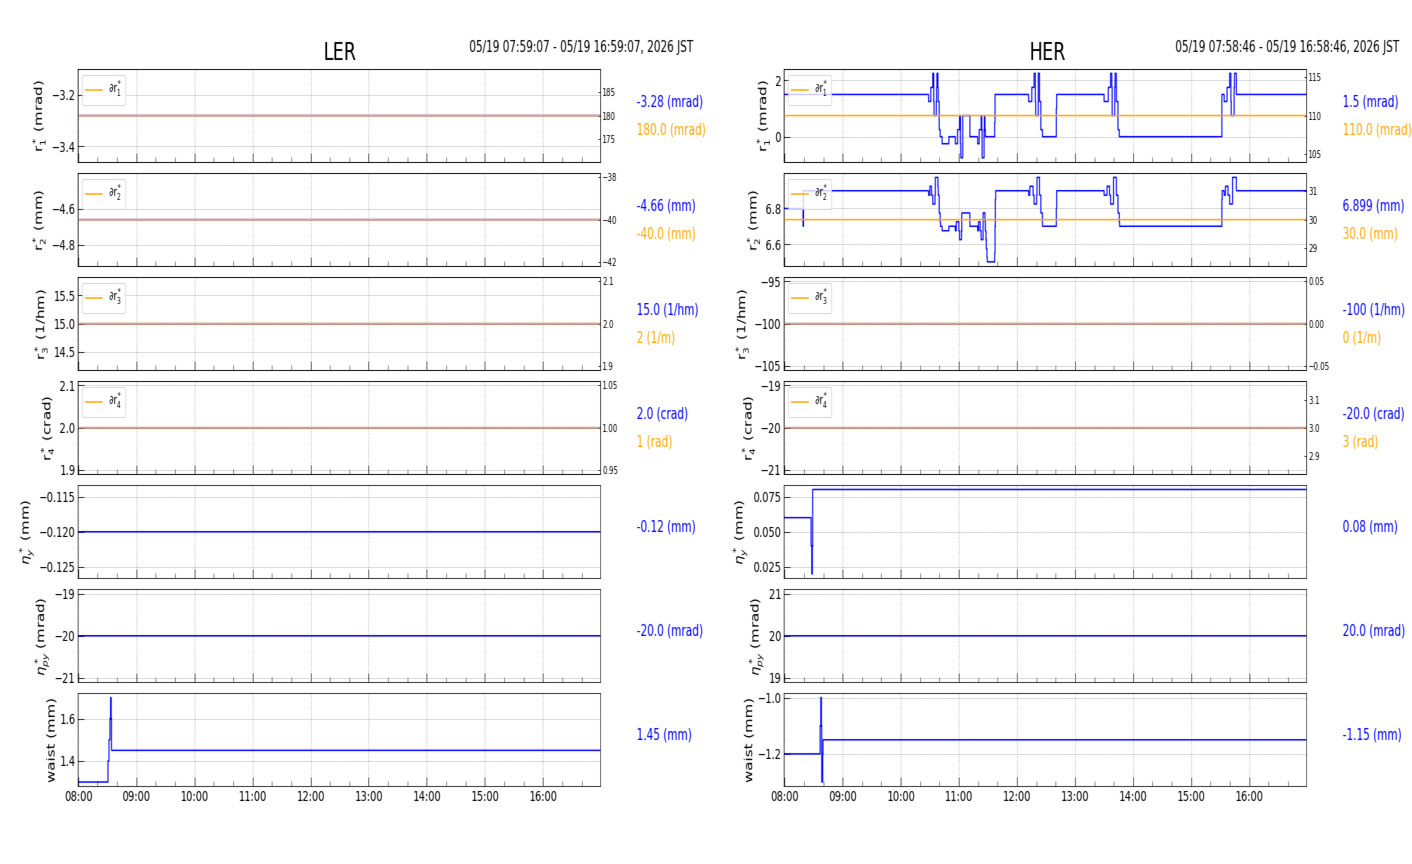Click the orange 2 (1/m) value
1412x864 pixels.
coord(656,338)
